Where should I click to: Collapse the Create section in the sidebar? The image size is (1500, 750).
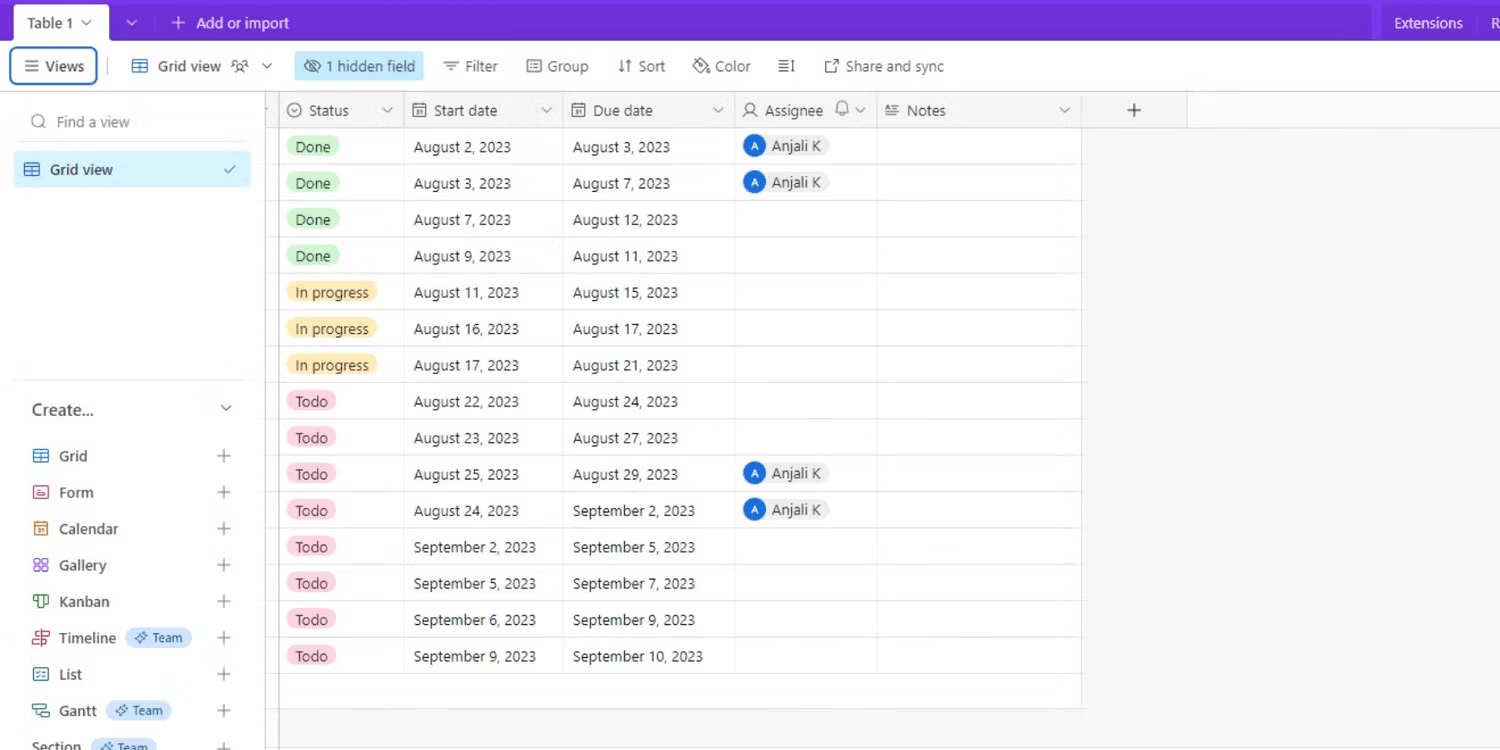(224, 408)
